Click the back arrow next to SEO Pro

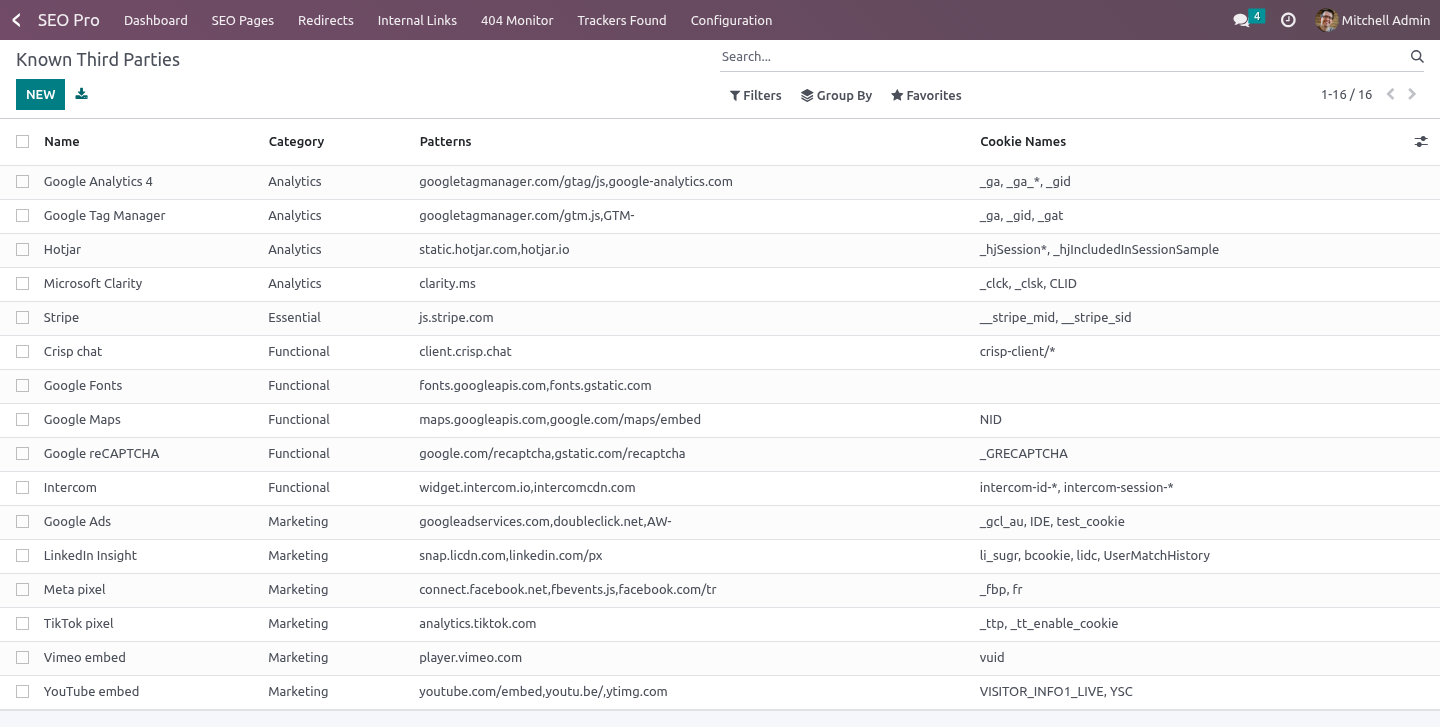click(16, 20)
